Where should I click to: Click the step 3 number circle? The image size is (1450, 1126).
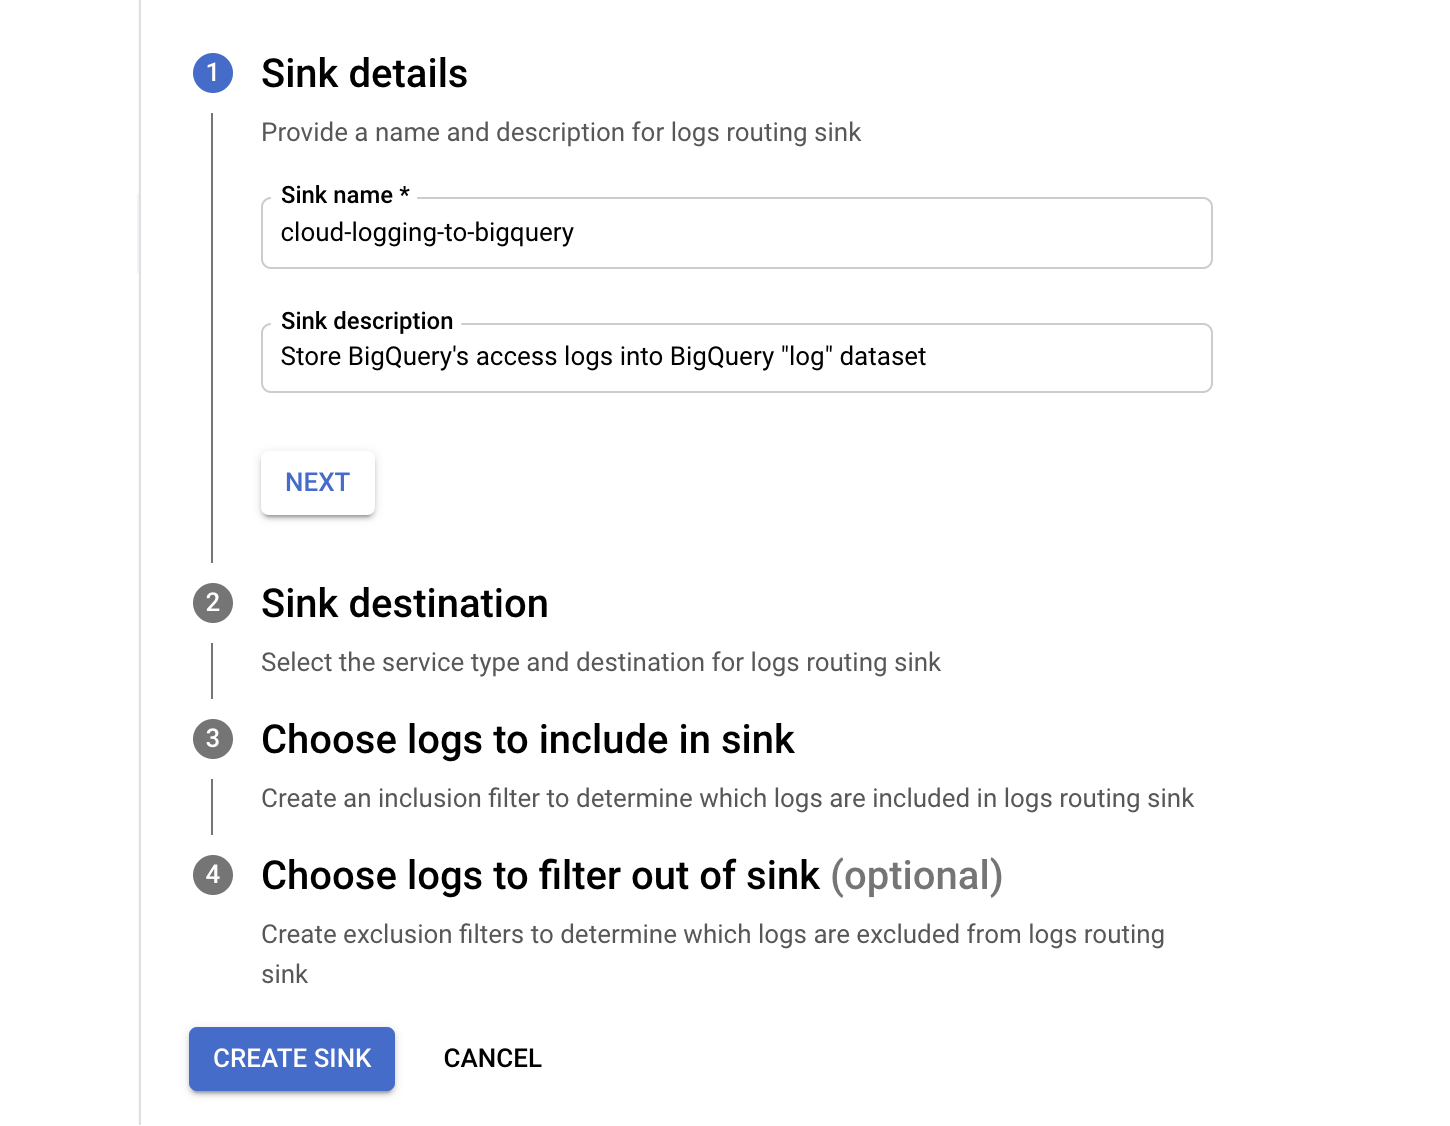click(213, 739)
